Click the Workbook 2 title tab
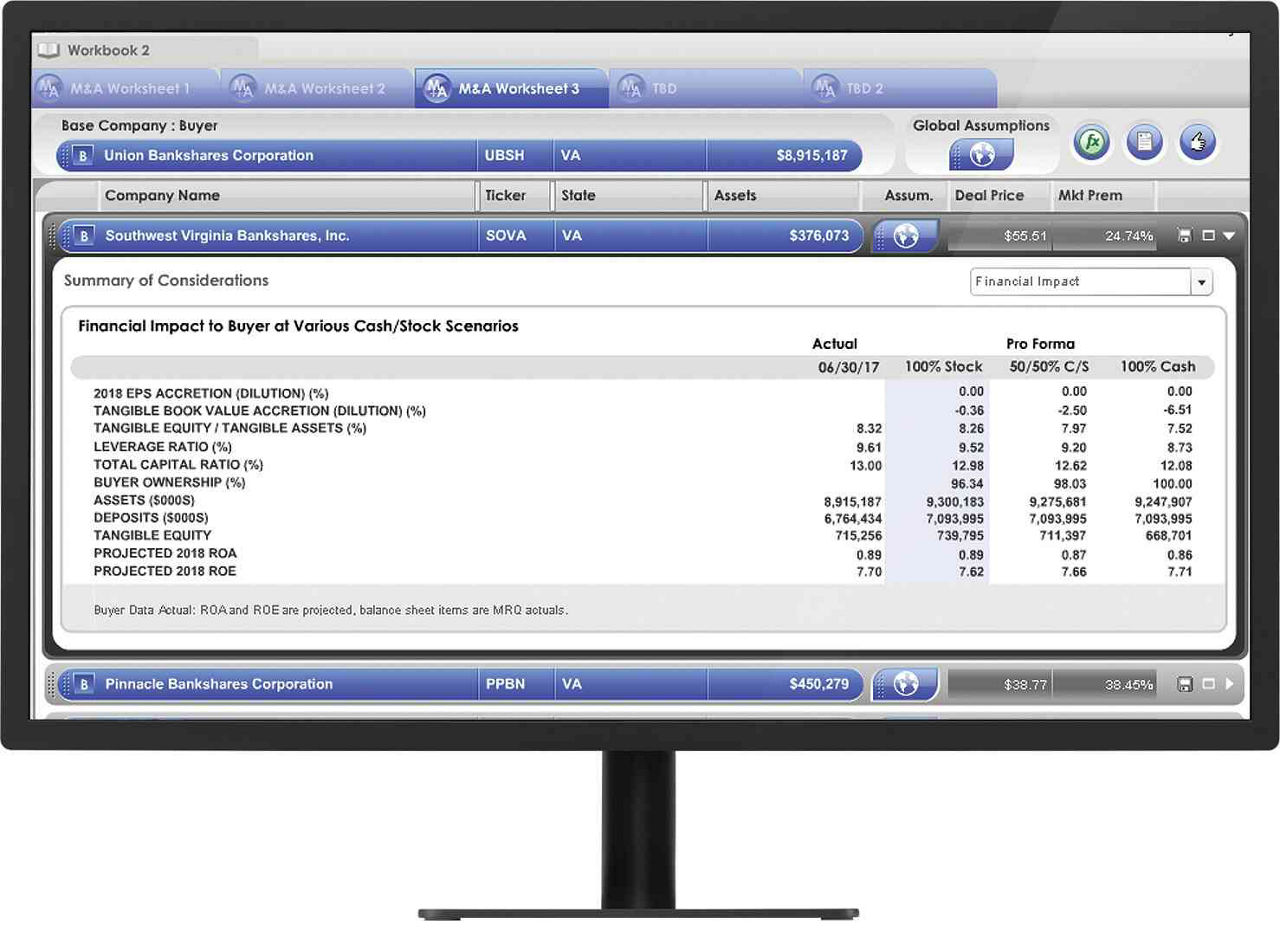 [108, 50]
